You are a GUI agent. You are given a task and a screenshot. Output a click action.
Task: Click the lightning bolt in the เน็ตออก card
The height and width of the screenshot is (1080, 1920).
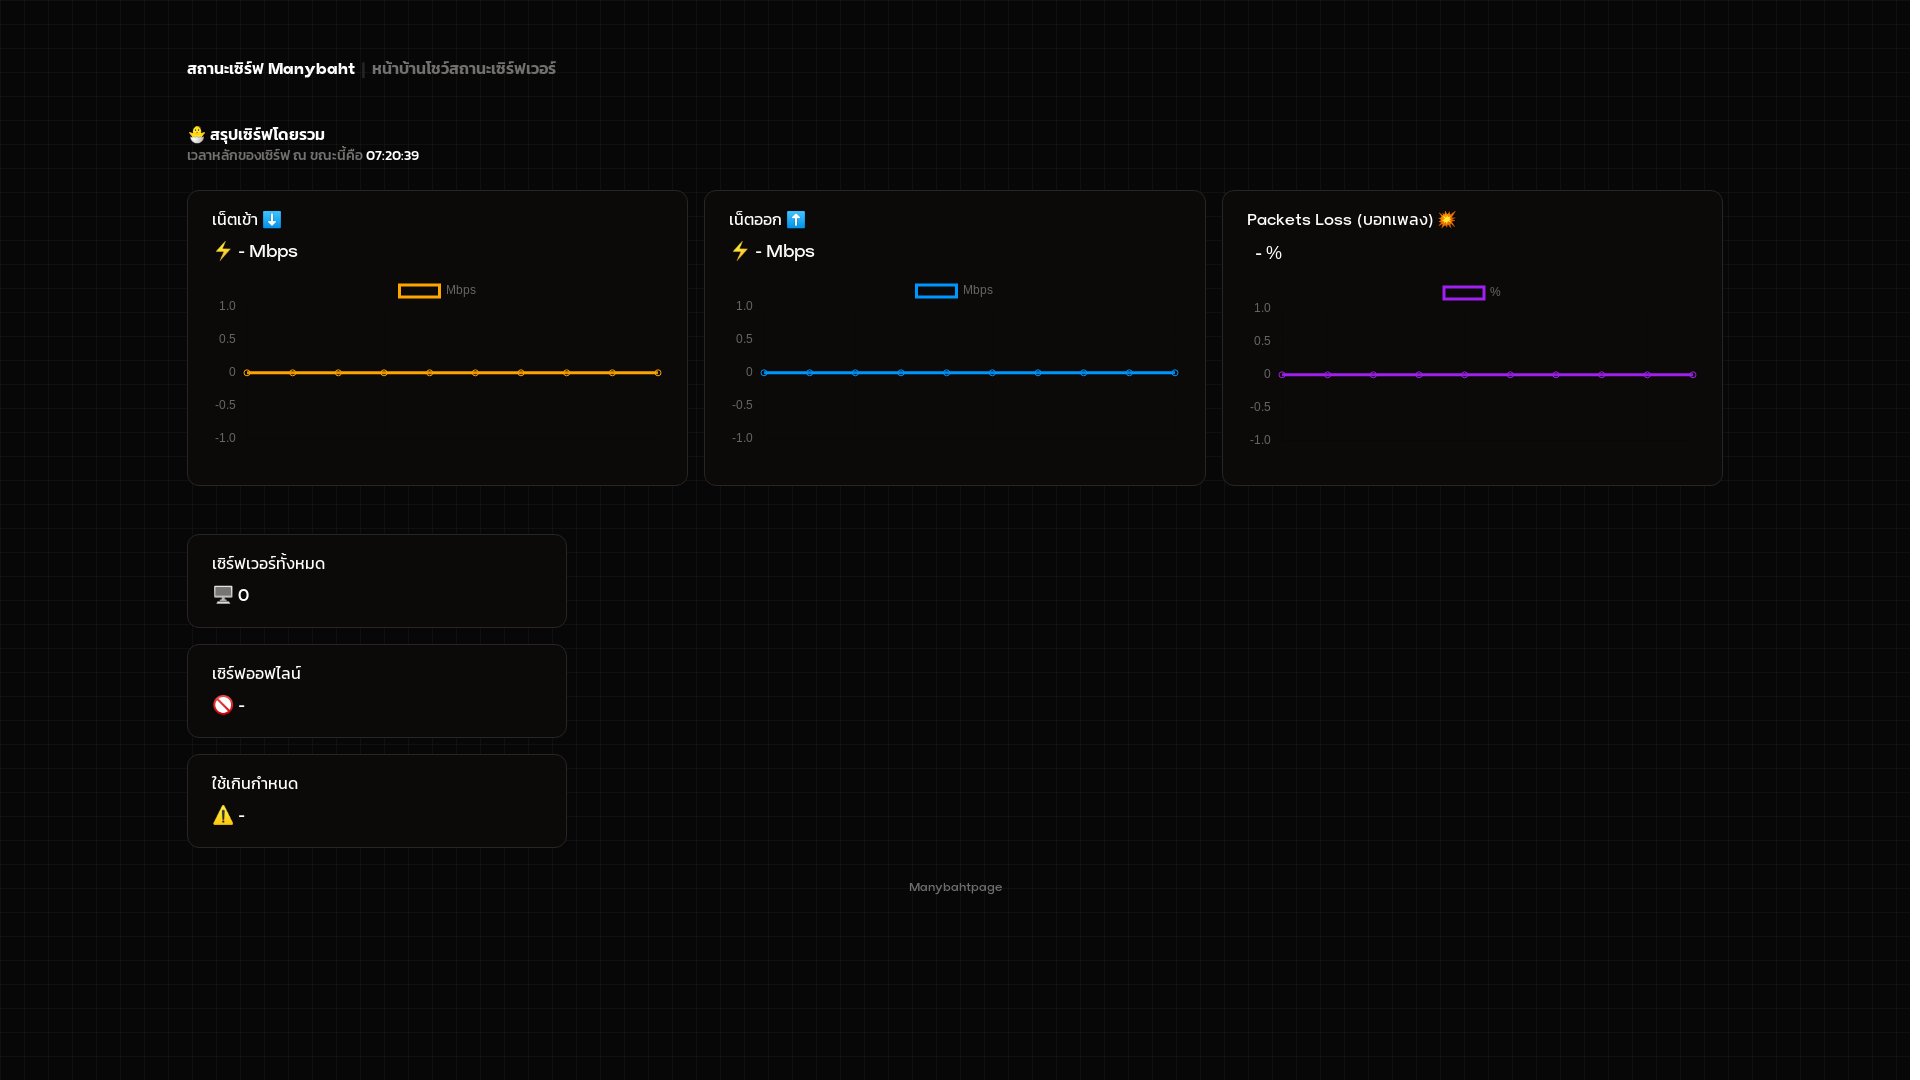tap(740, 251)
